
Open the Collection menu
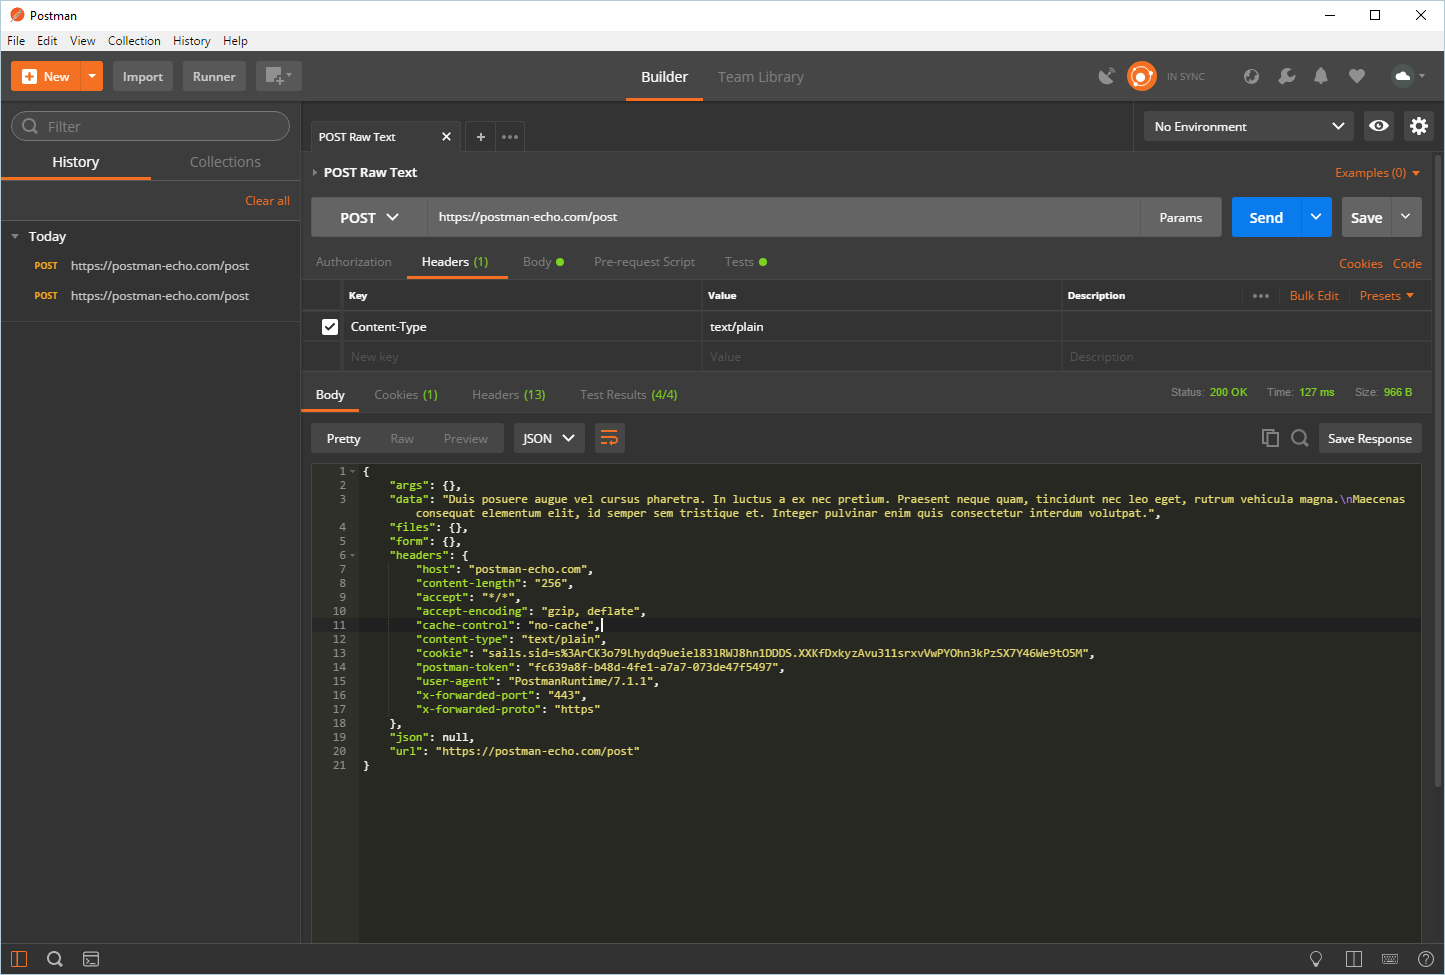pyautogui.click(x=134, y=41)
